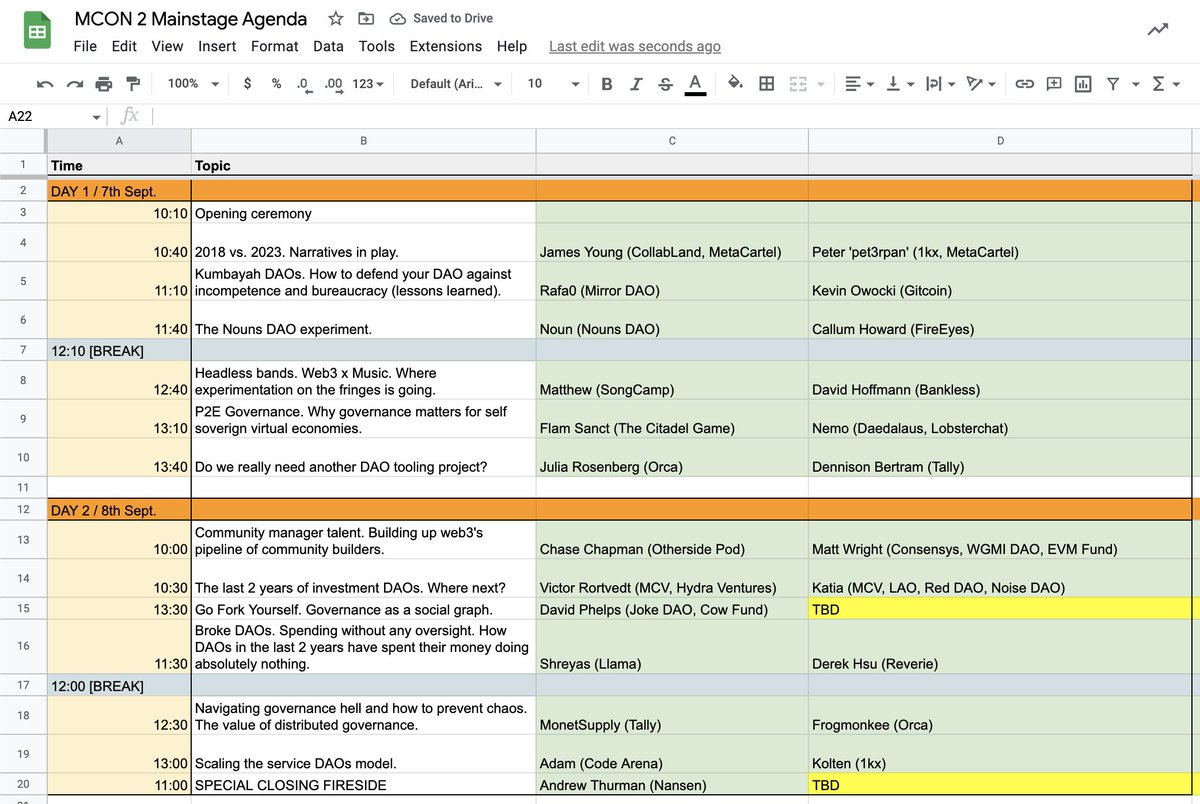Click the select all corner box
This screenshot has width=1200, height=804.
pos(23,141)
